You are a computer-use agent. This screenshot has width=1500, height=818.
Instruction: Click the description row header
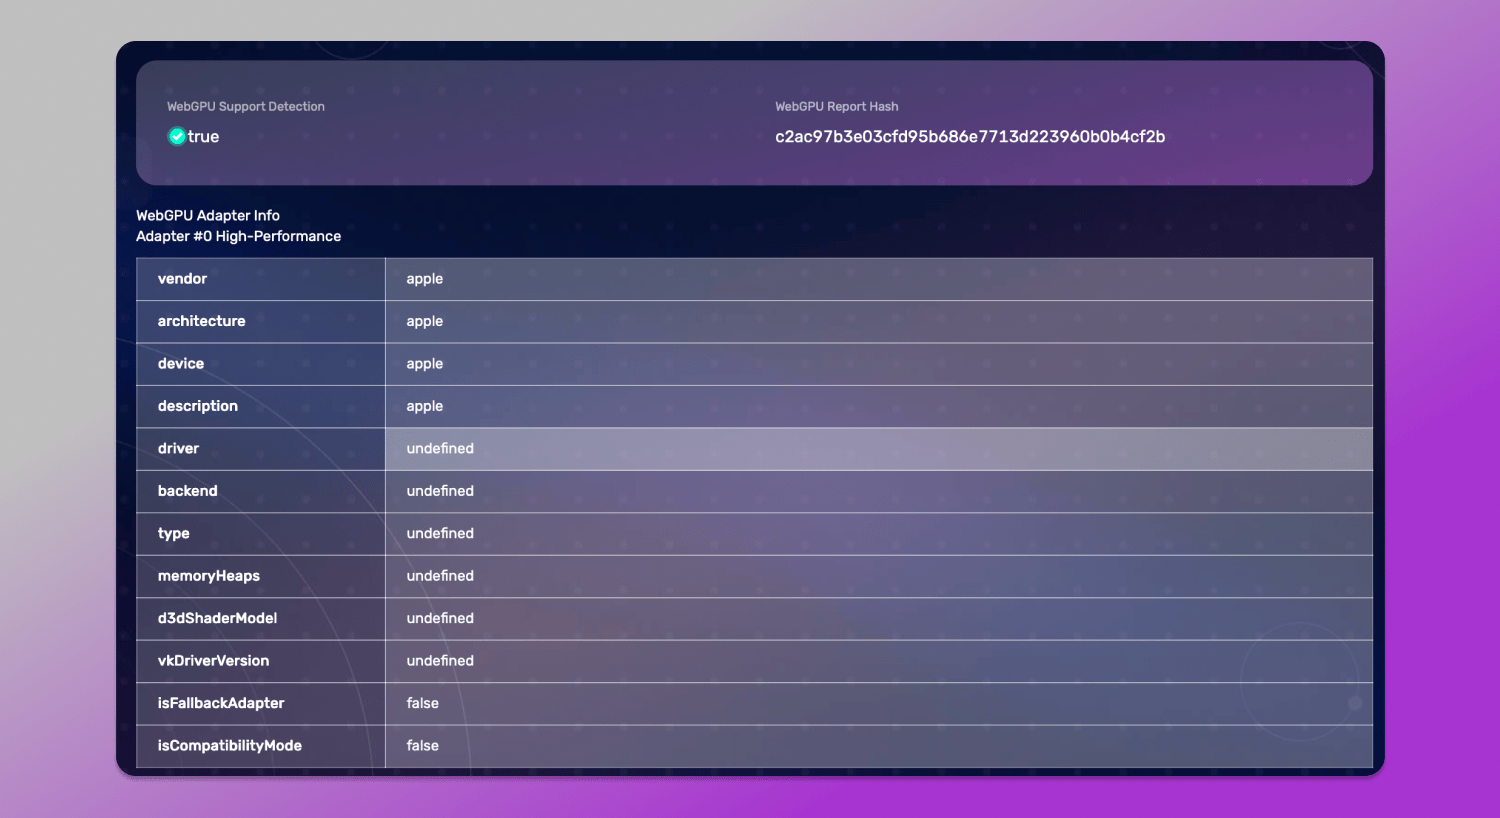pyautogui.click(x=197, y=406)
